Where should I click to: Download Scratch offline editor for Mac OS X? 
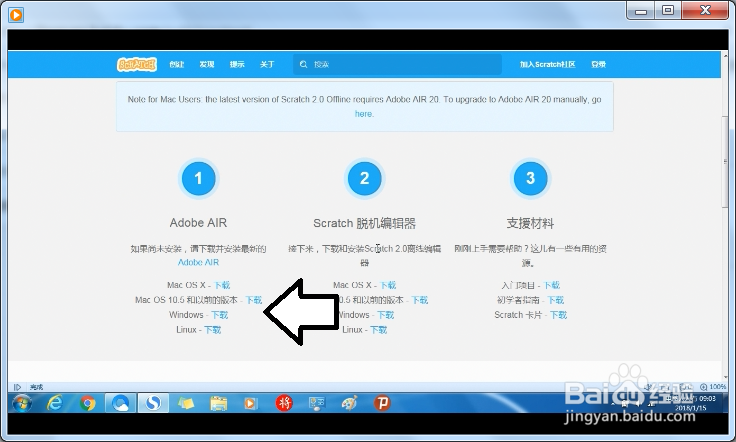[x=388, y=285]
